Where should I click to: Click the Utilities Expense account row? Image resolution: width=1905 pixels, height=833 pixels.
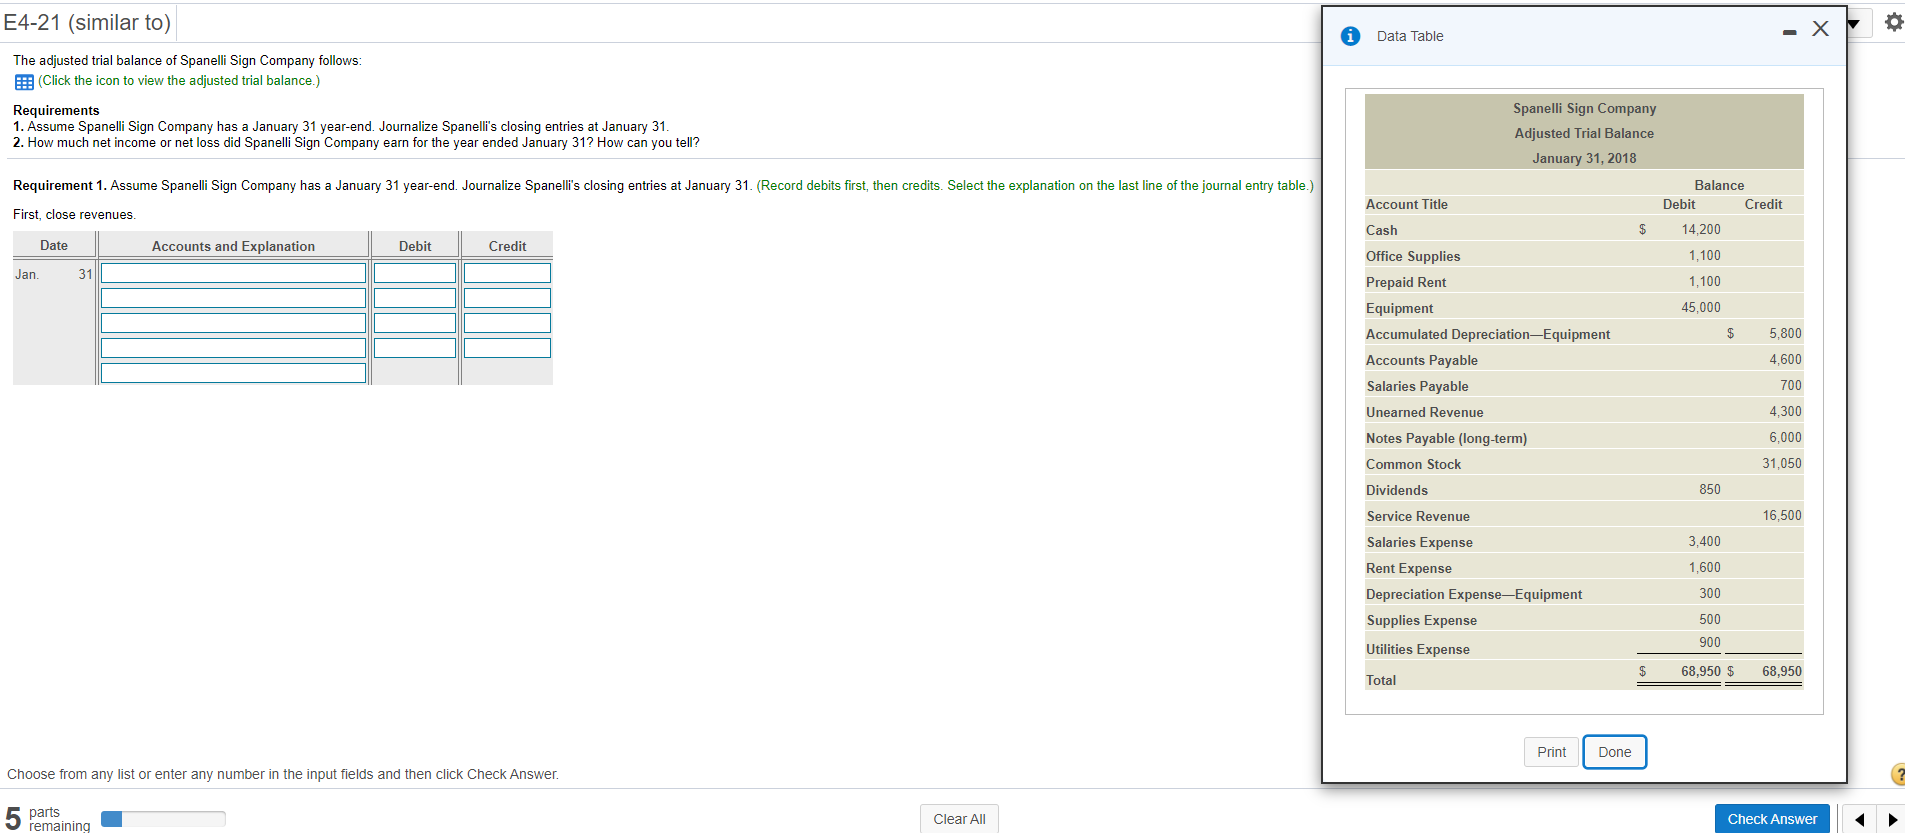click(1584, 646)
